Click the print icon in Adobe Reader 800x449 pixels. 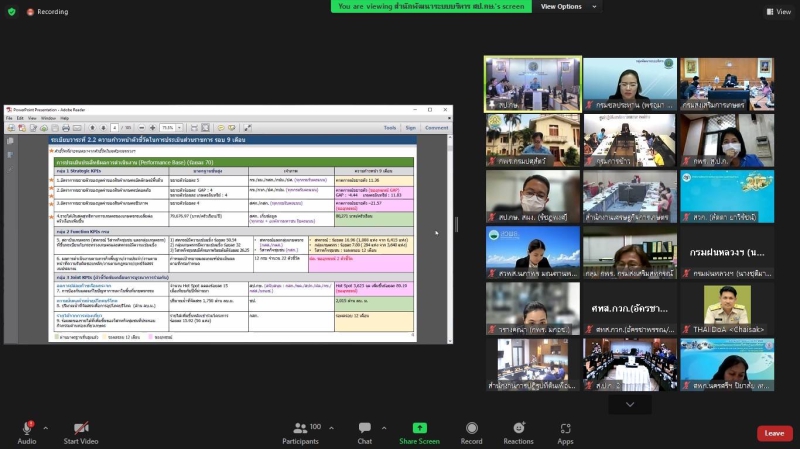coord(65,128)
